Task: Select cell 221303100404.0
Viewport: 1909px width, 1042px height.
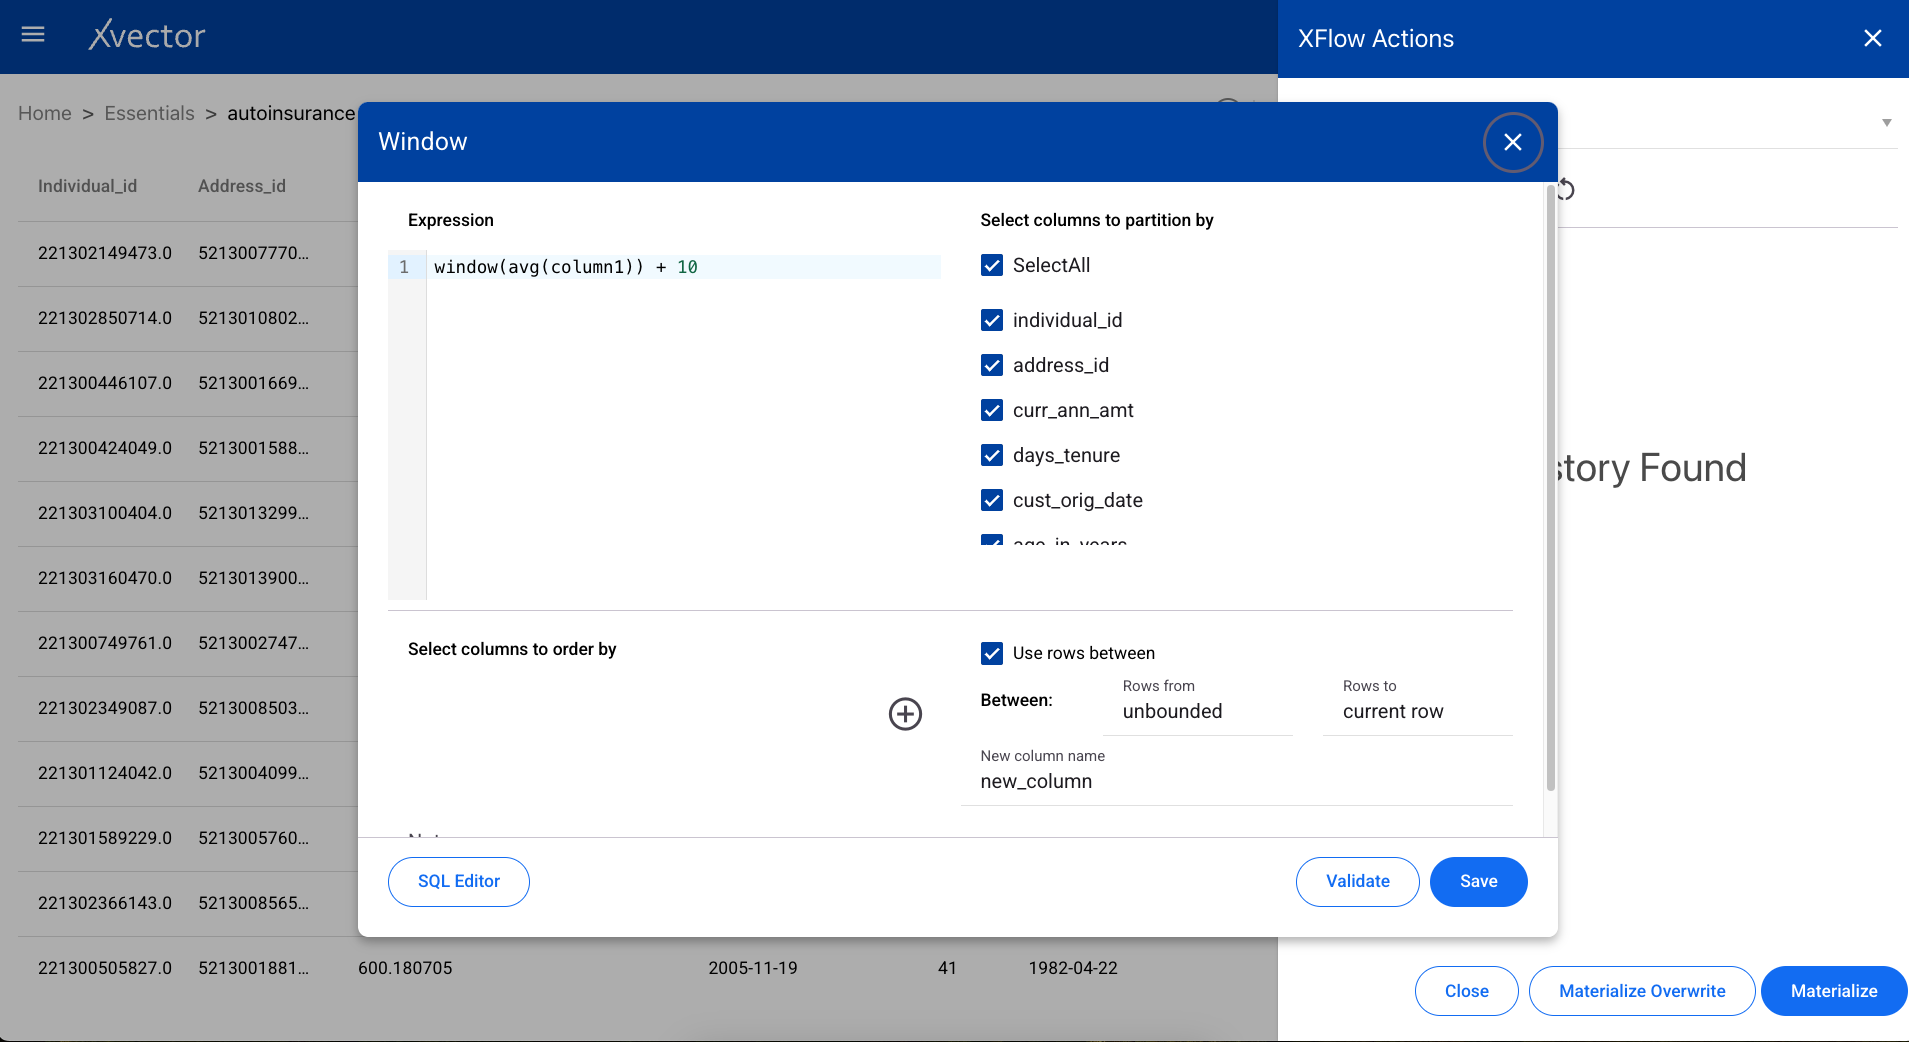Action: point(105,513)
